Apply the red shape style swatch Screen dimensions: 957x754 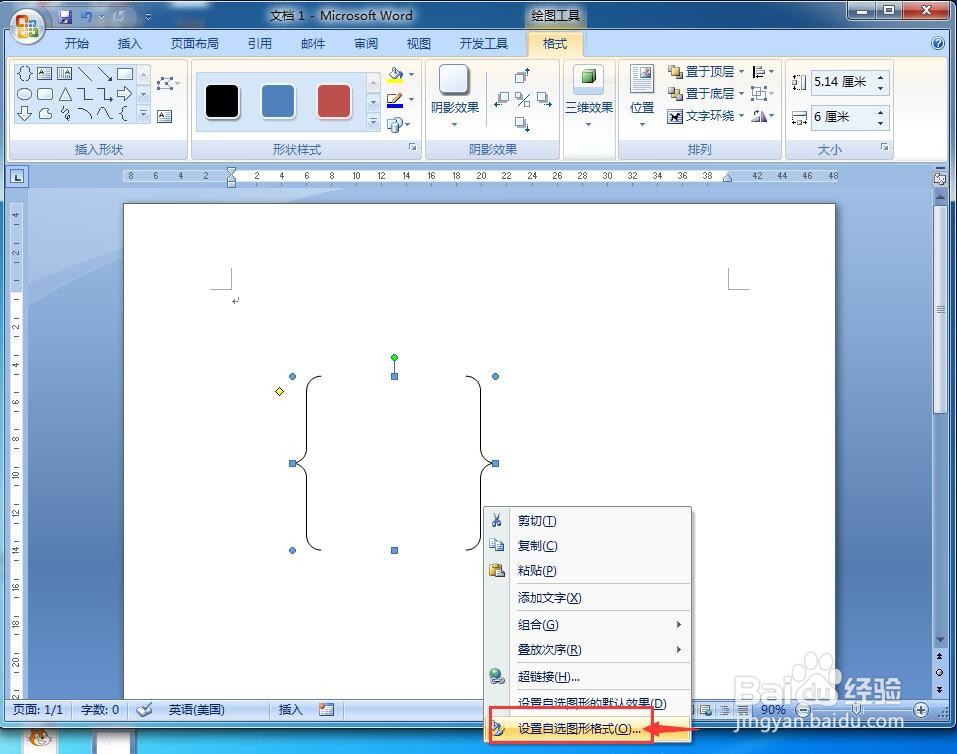[x=334, y=101]
